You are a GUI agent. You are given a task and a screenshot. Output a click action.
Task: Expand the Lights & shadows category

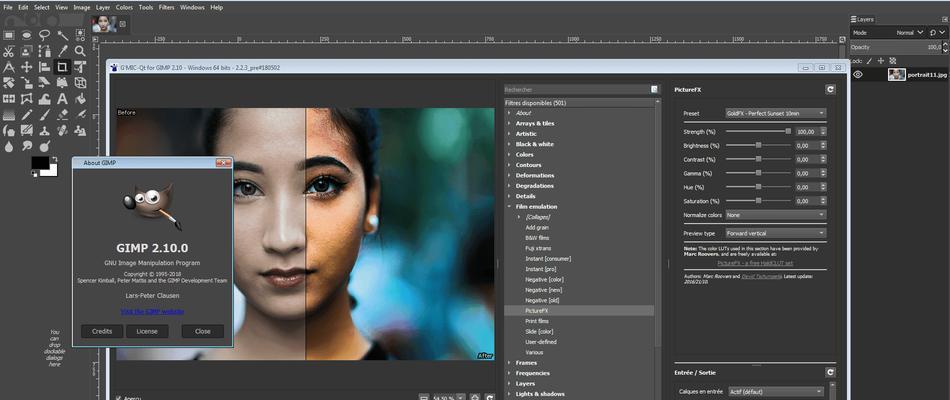510,394
